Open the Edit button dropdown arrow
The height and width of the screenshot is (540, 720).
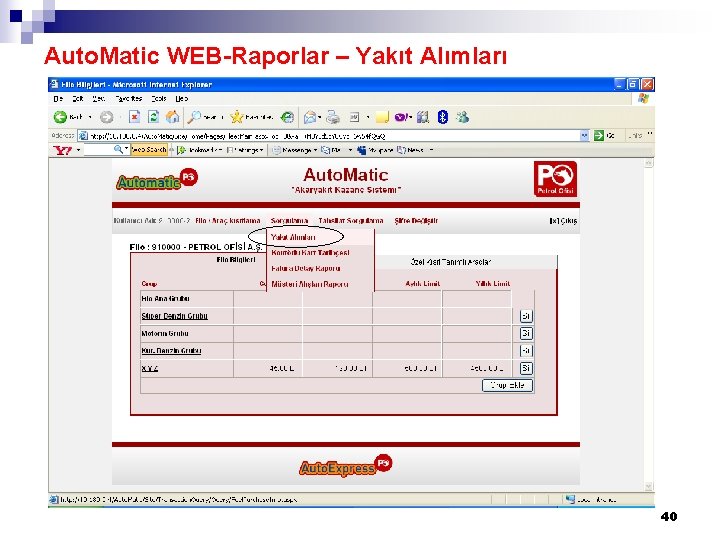point(368,118)
